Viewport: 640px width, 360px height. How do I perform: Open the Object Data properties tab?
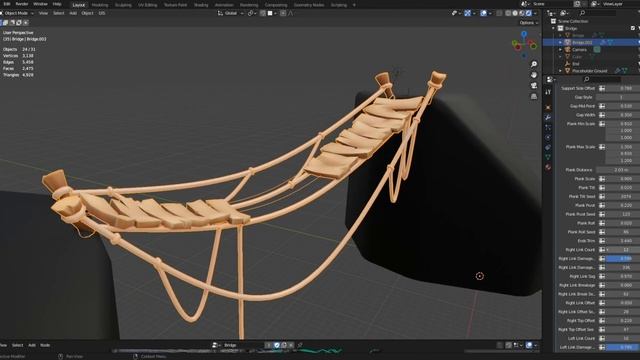pos(548,157)
